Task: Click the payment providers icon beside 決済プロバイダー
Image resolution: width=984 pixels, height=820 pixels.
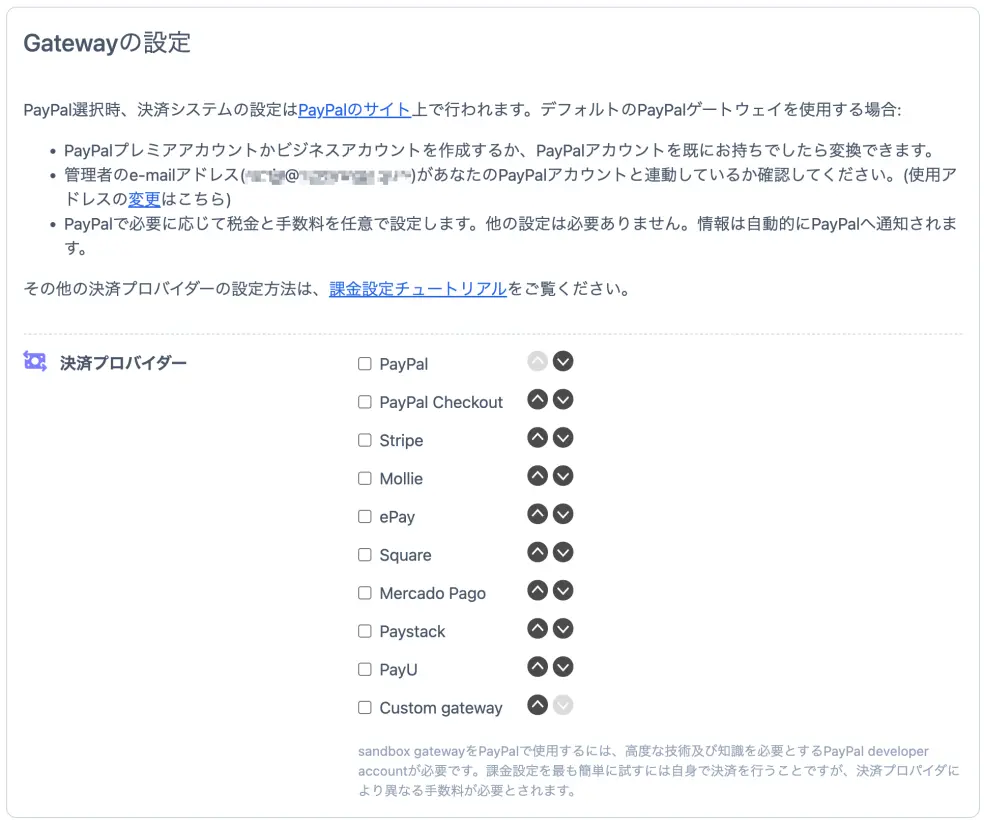Action: click(x=34, y=362)
